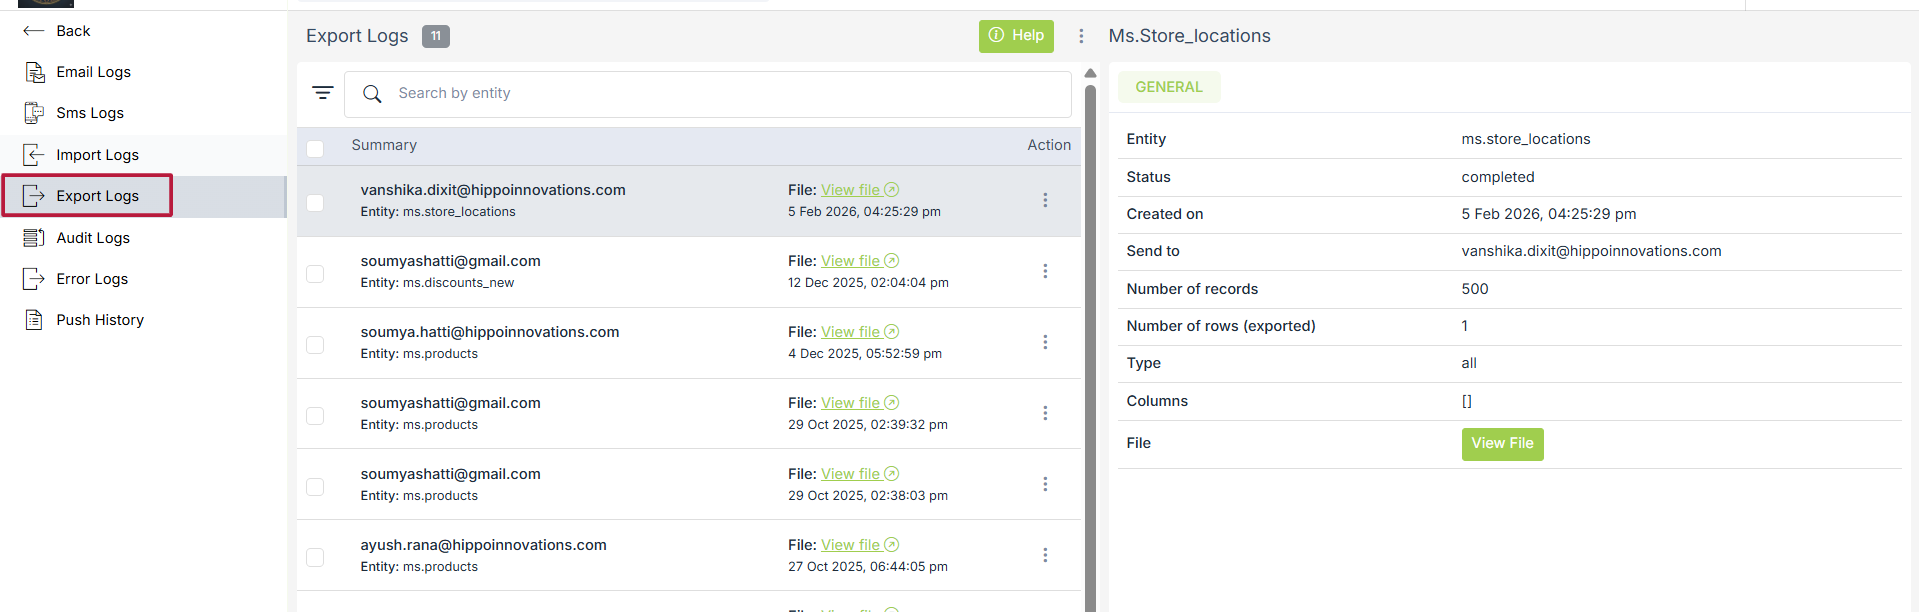The height and width of the screenshot is (612, 1919).
Task: Select all rows with header checkbox
Action: pos(315,149)
